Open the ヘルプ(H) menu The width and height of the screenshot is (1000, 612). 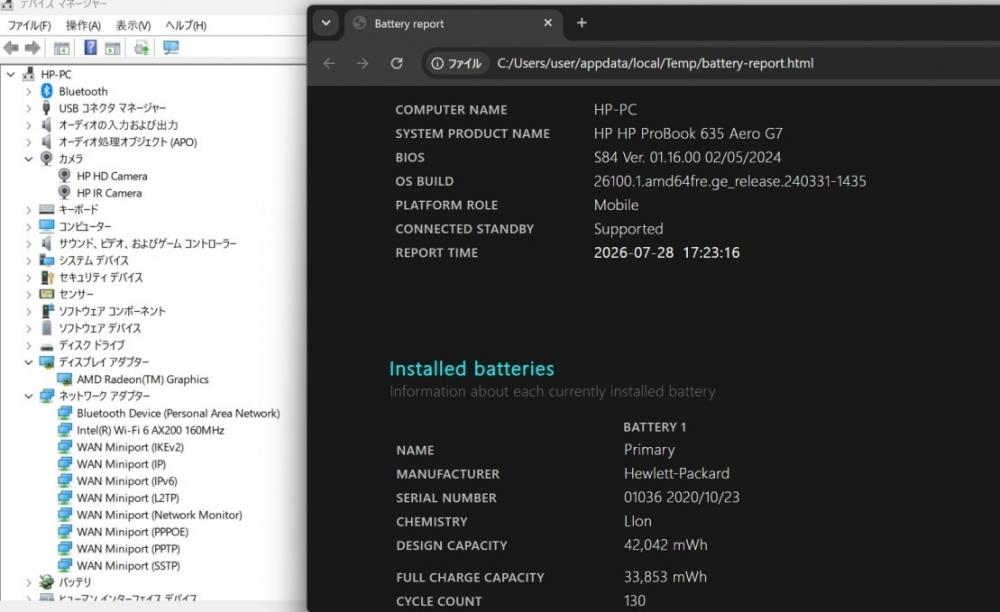[x=186, y=26]
